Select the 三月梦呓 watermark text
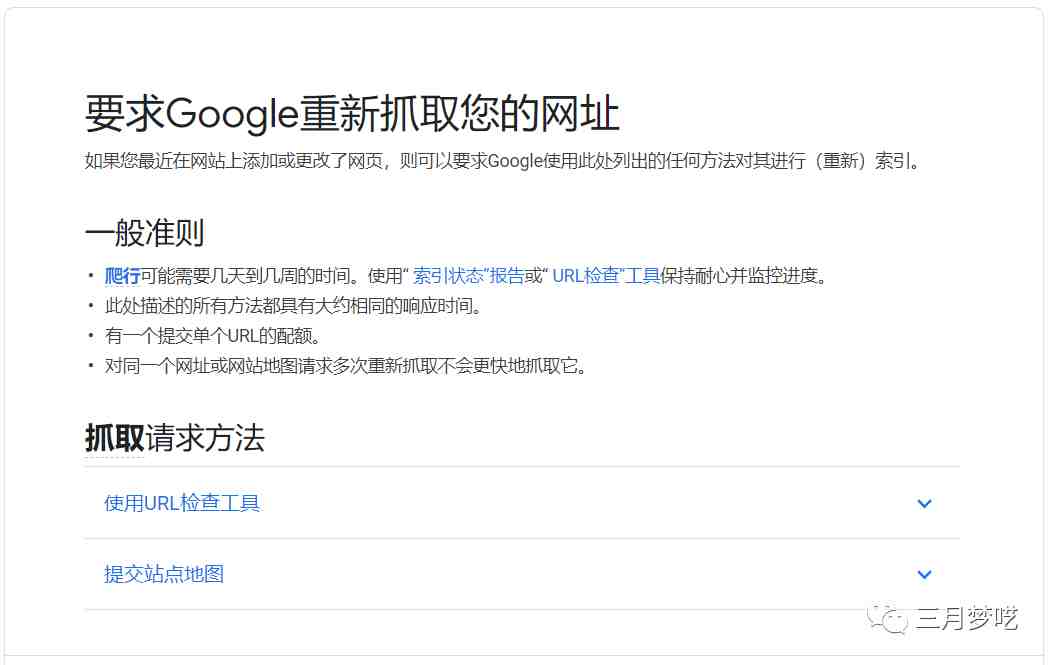Image resolution: width=1053 pixels, height=665 pixels. click(x=966, y=618)
